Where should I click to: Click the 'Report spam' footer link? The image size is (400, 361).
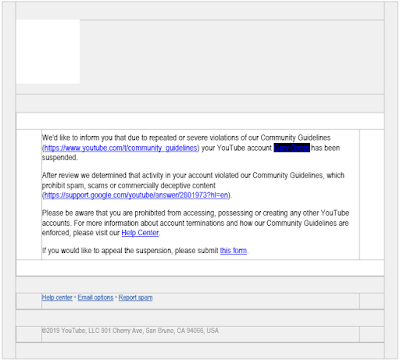point(136,297)
